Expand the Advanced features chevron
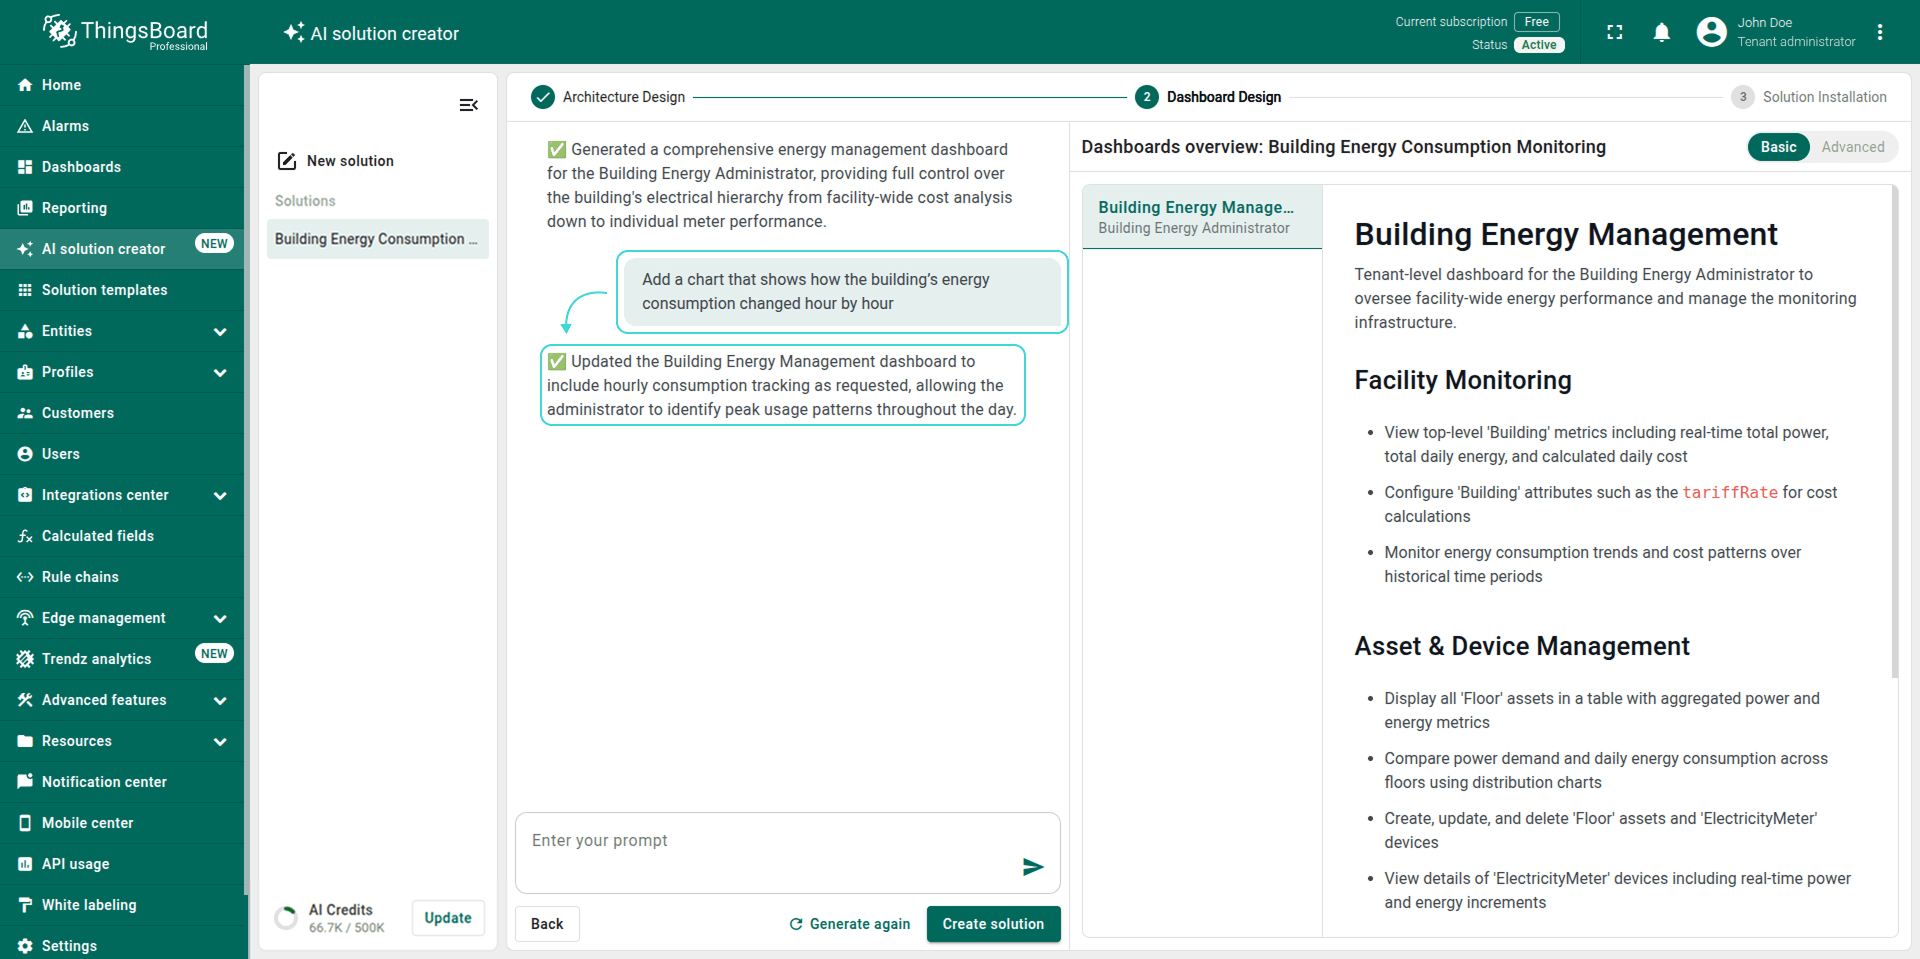Viewport: 1920px width, 959px height. coord(220,701)
